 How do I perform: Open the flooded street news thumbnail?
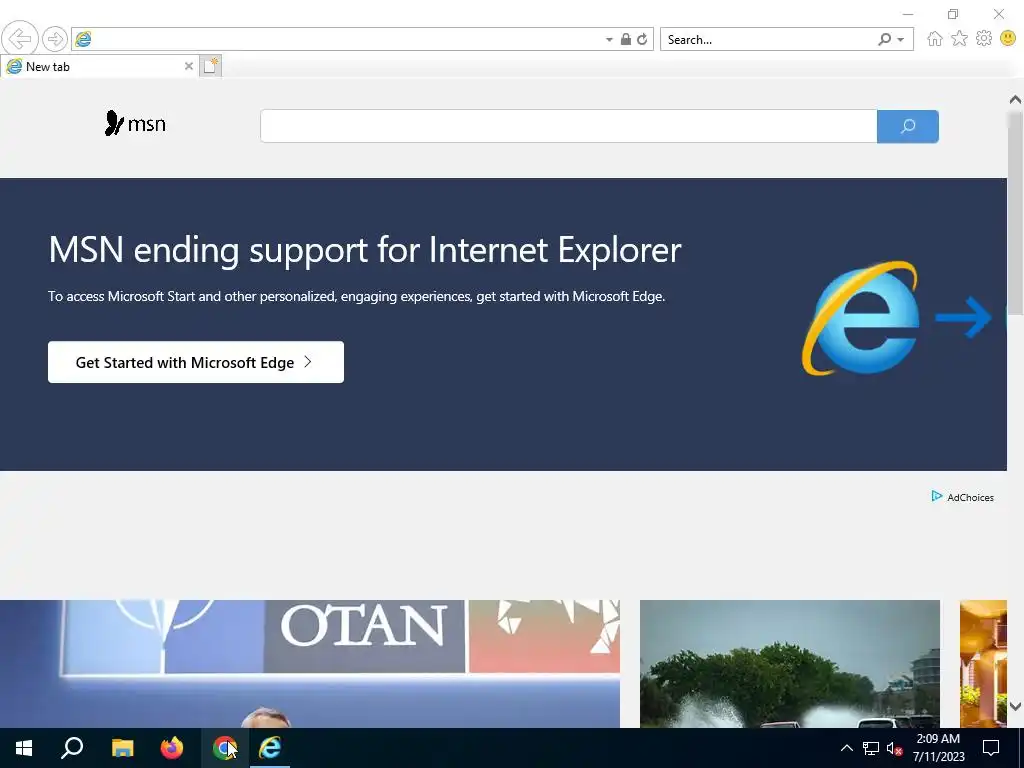[x=790, y=664]
